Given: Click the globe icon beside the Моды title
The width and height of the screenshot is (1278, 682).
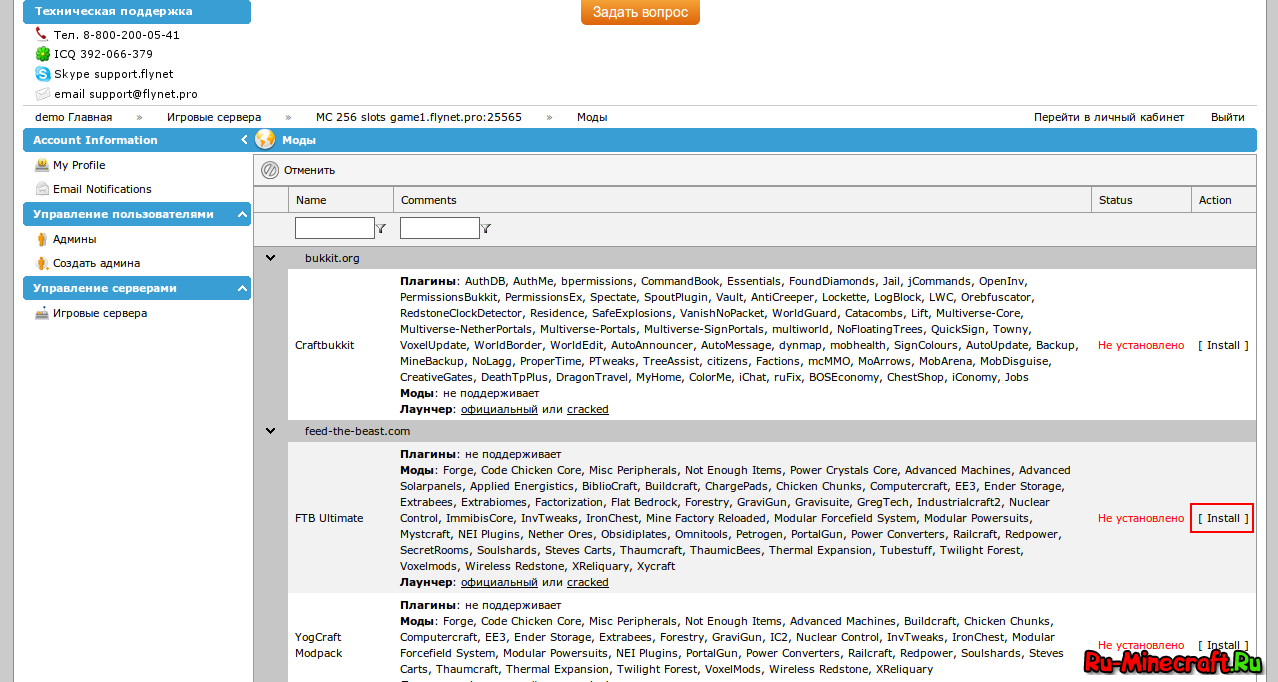Looking at the screenshot, I should coord(265,140).
